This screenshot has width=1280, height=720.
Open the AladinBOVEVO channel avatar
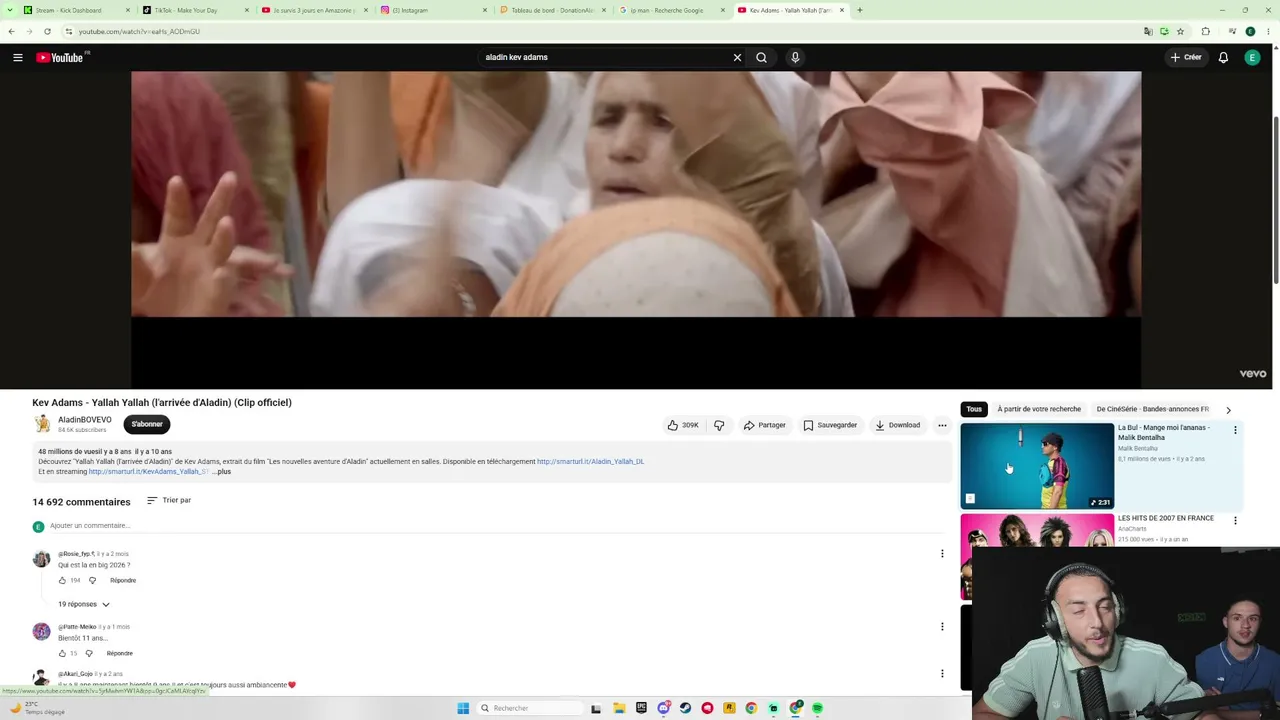[42, 424]
